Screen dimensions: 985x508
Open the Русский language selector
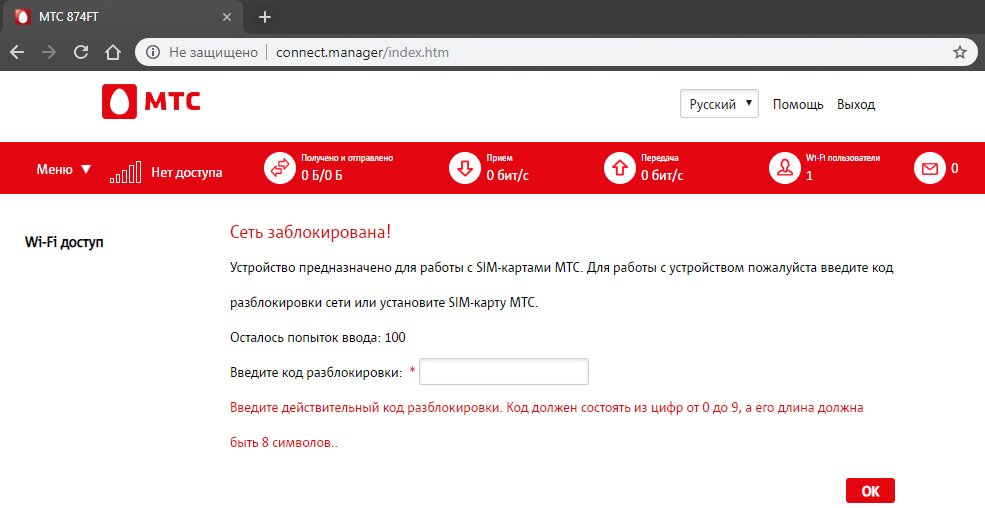point(719,104)
